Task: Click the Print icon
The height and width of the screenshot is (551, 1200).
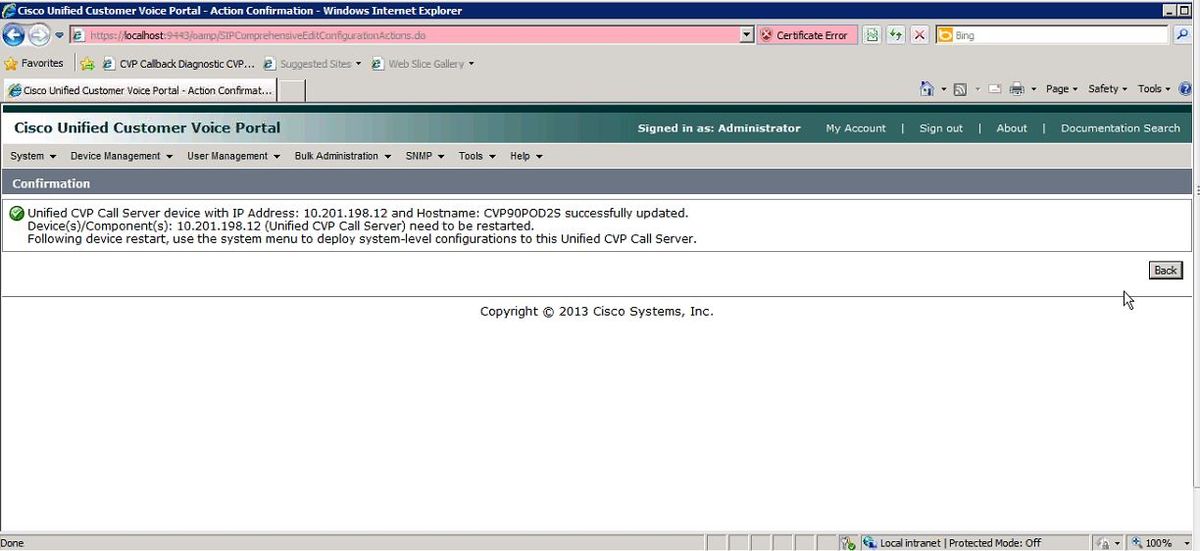Action: 1017,89
